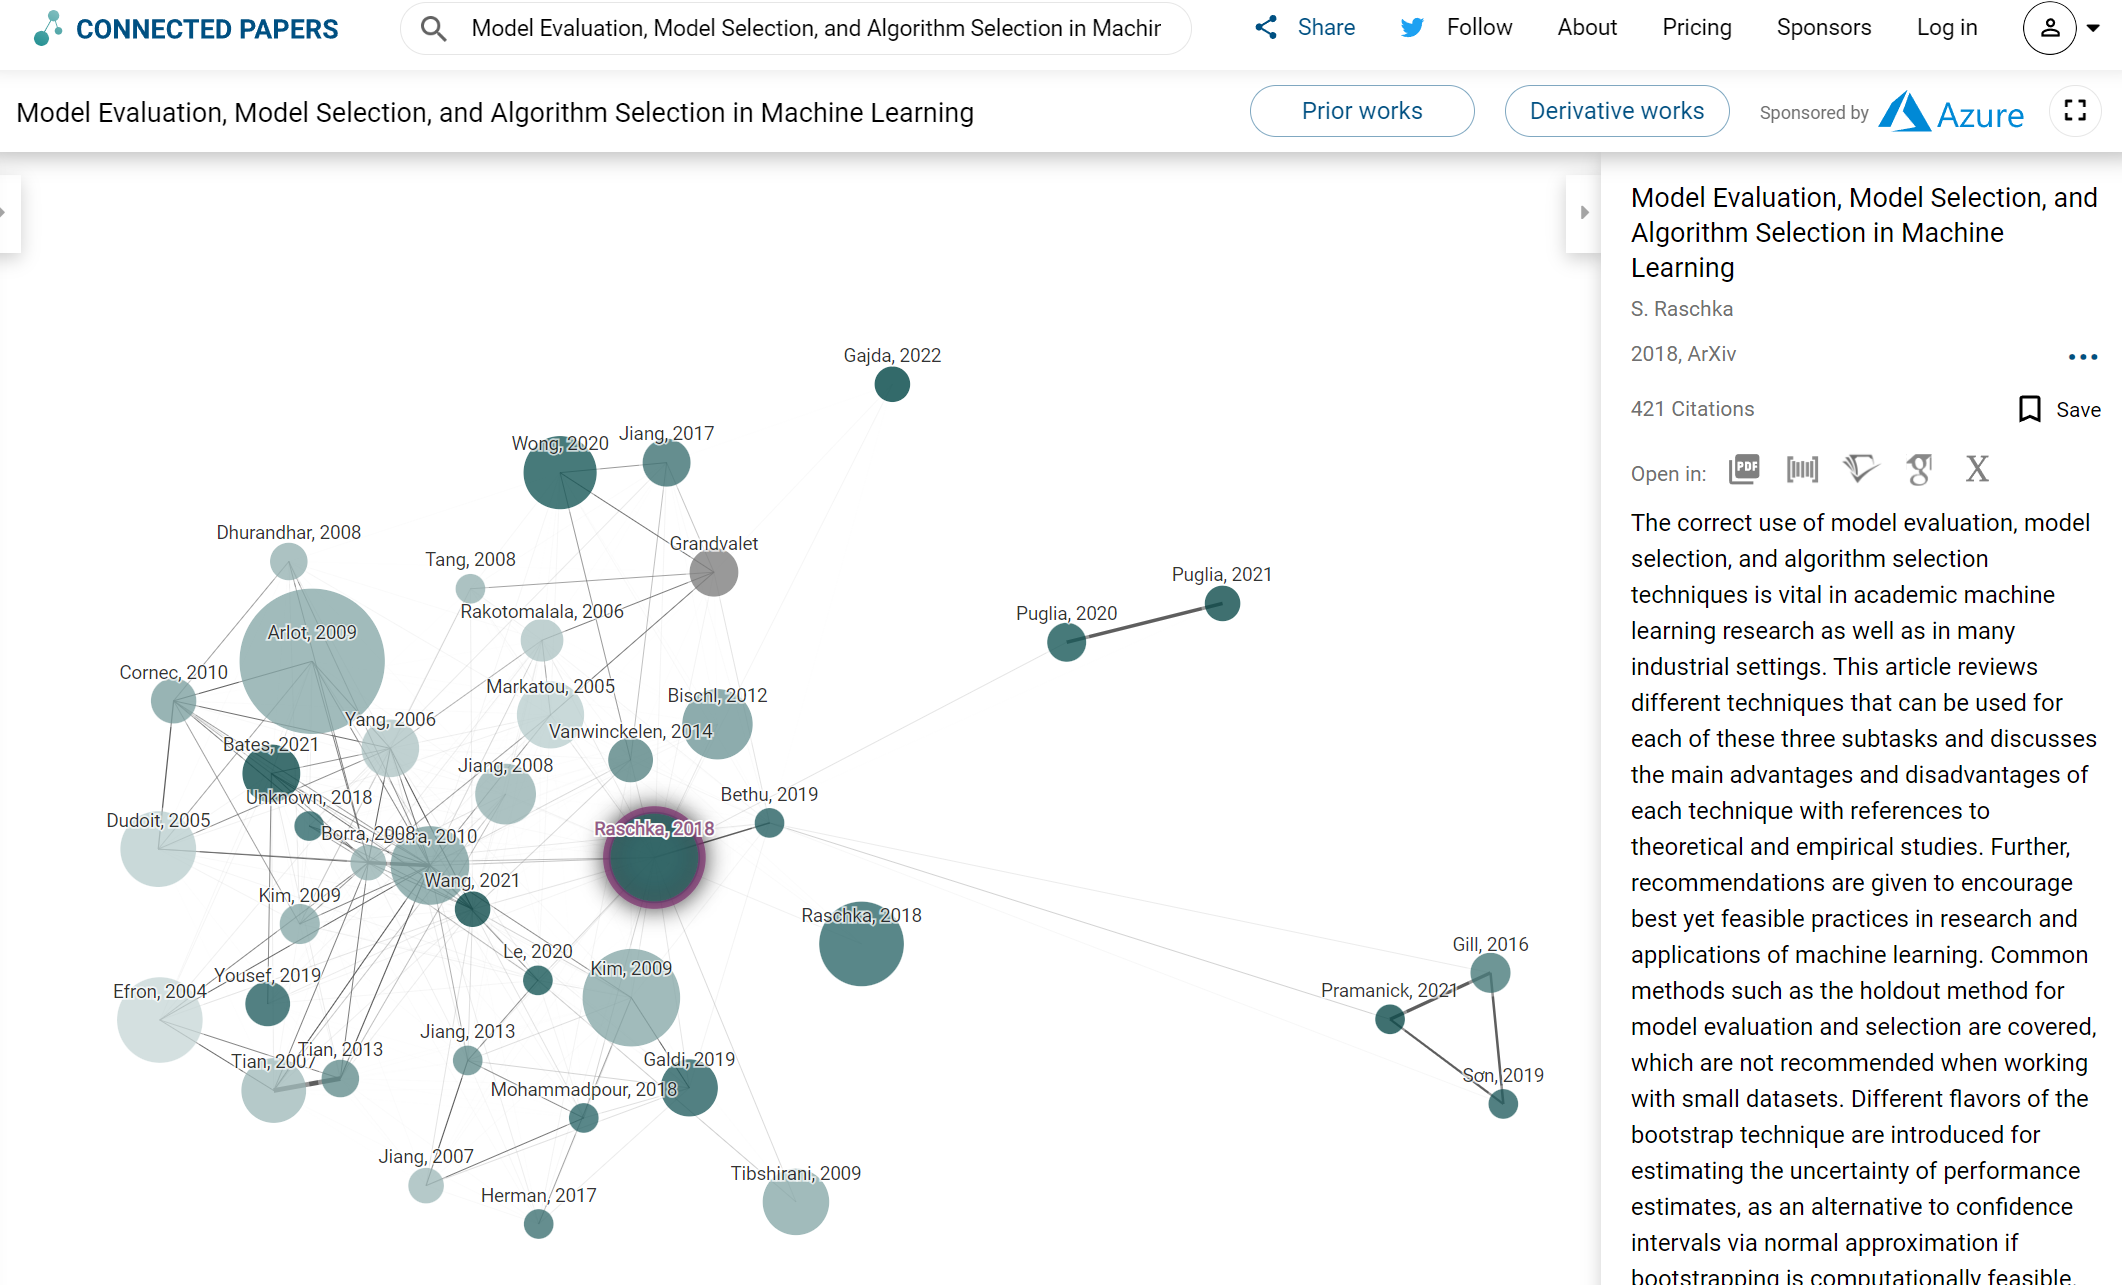Viewport: 2122px width, 1285px height.
Task: Click the search bar input field
Action: [815, 28]
